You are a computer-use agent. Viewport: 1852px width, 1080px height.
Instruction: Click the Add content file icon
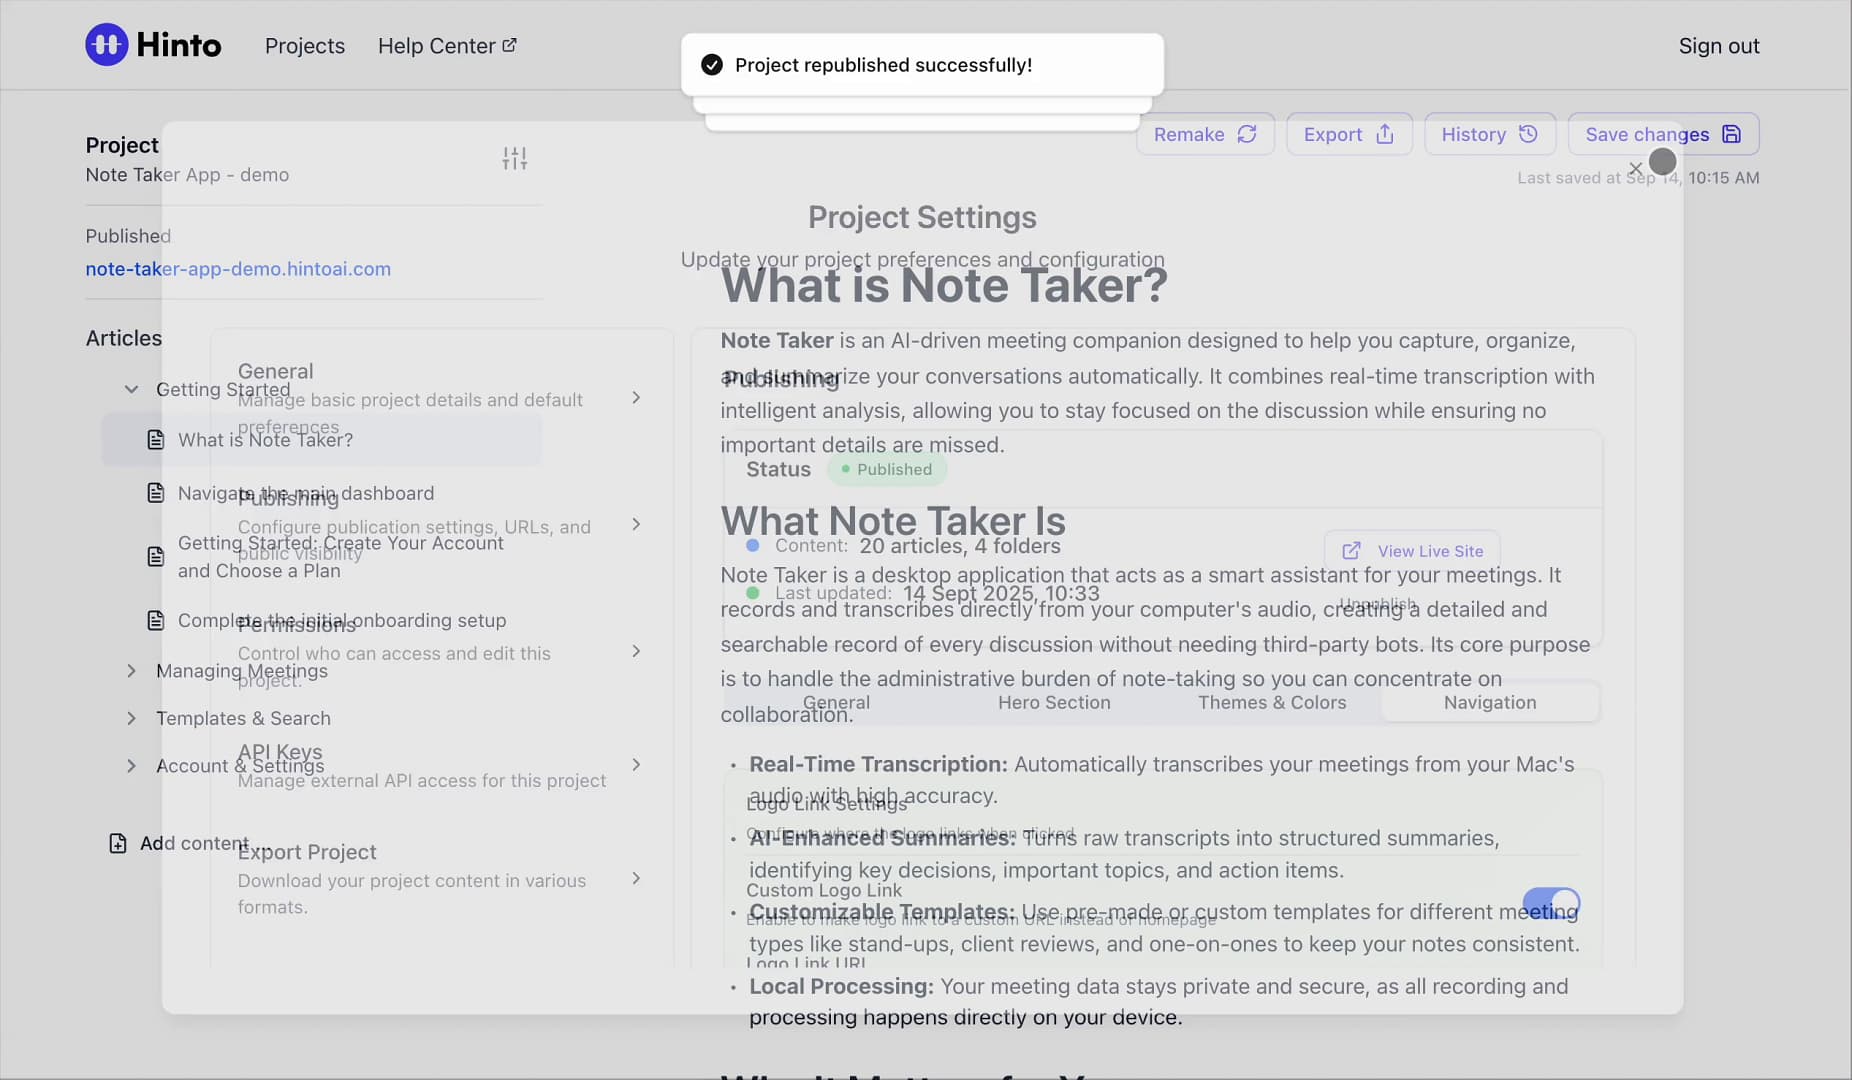[118, 843]
